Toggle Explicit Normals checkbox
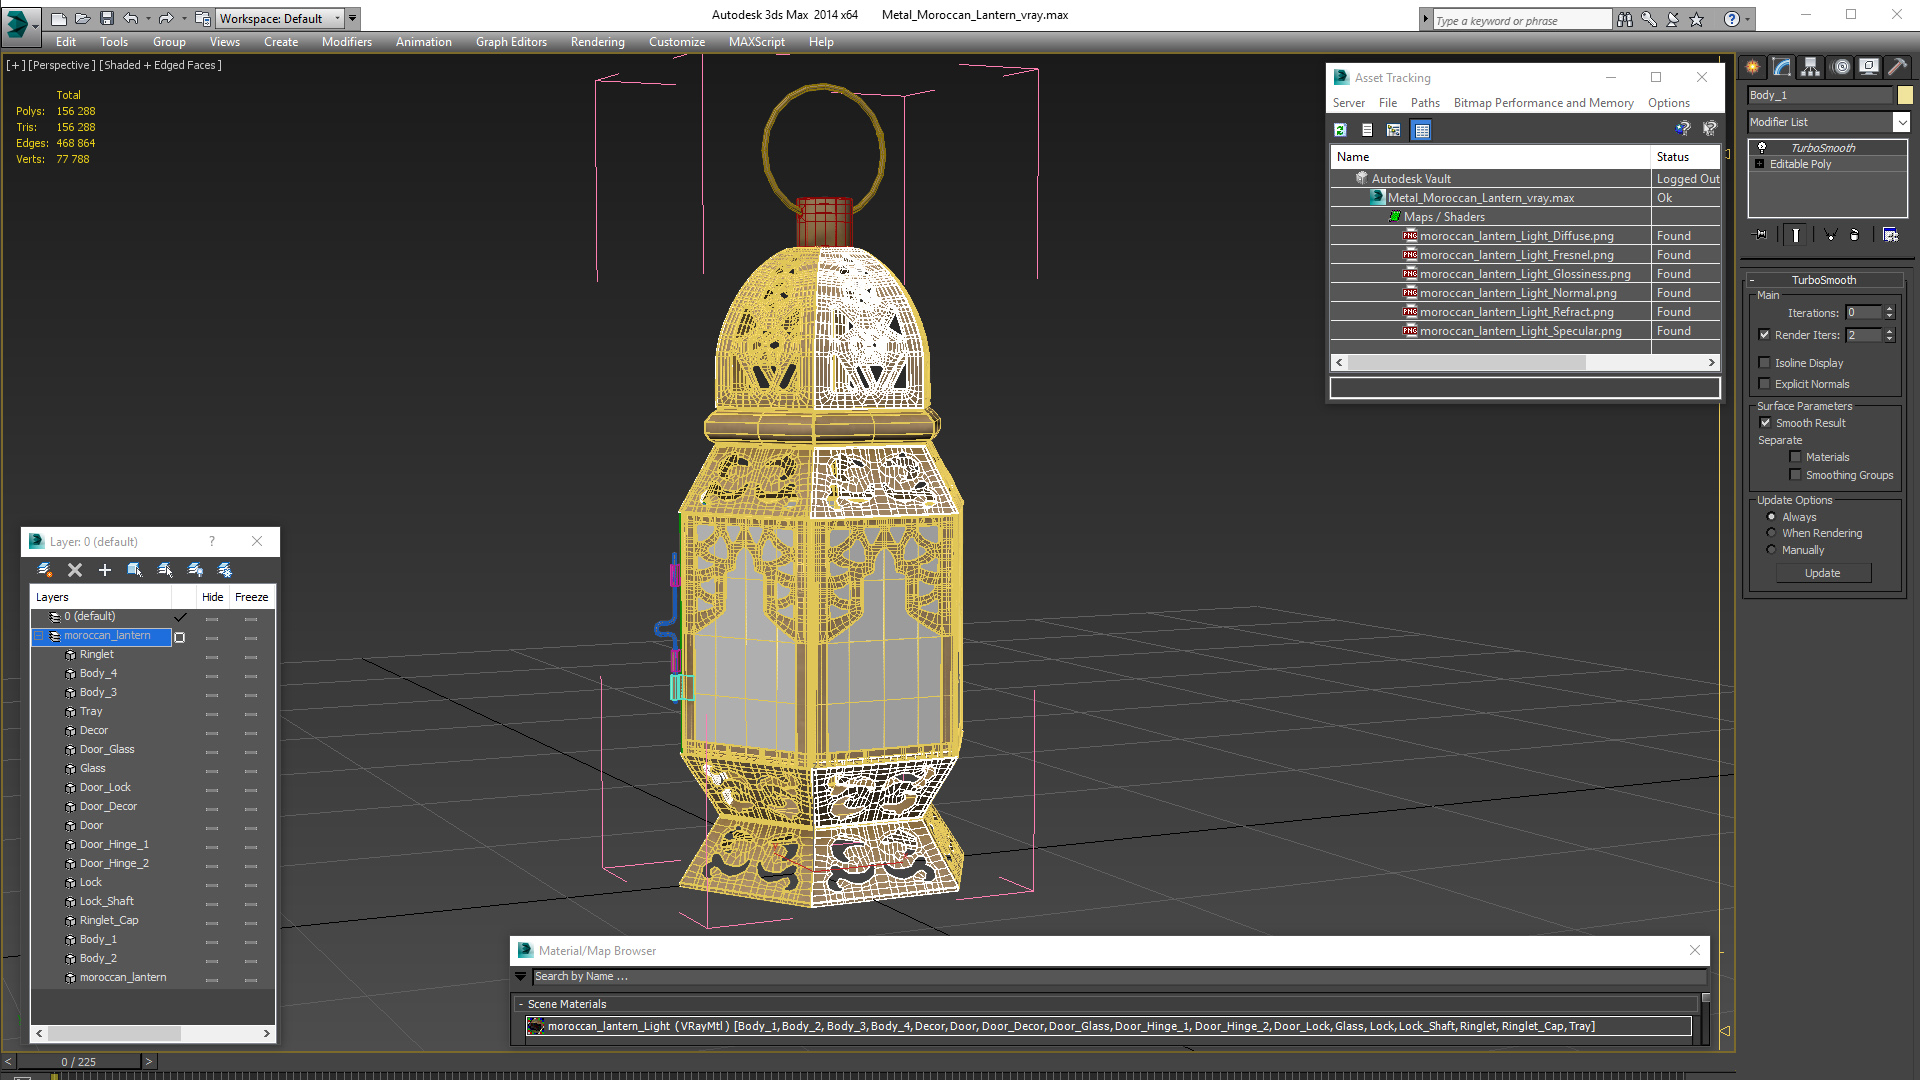Viewport: 1920px width, 1080px height. pyautogui.click(x=1765, y=384)
